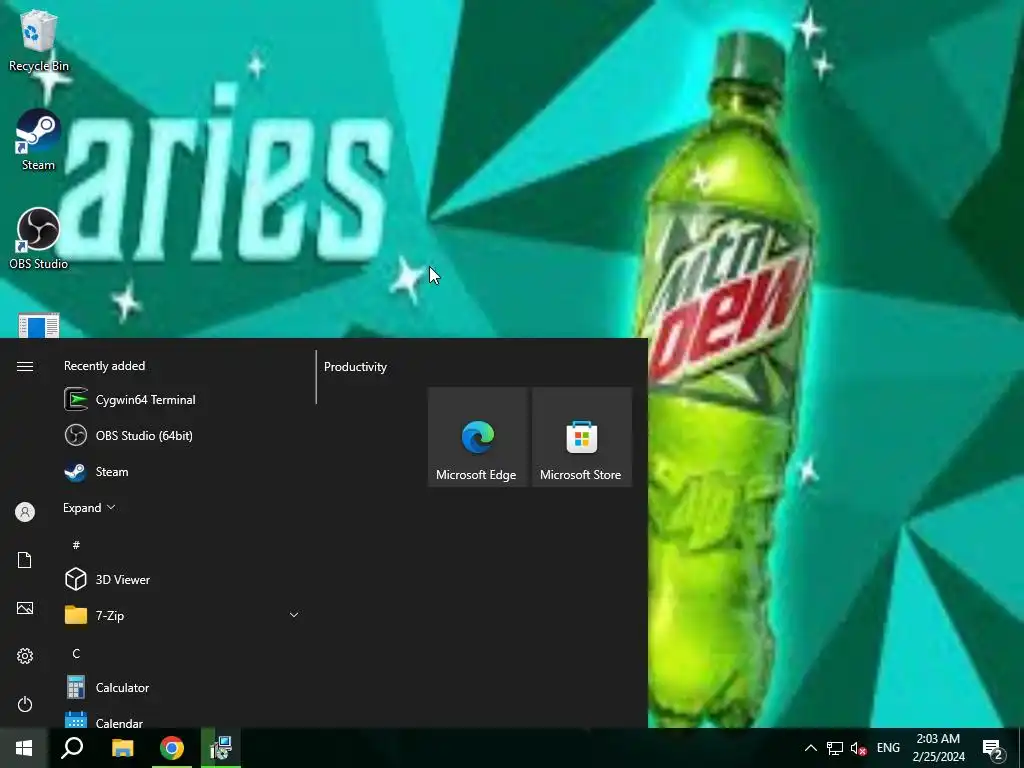The image size is (1024, 768).
Task: Open the Recycle Bin desktop icon
Action: pyautogui.click(x=38, y=39)
